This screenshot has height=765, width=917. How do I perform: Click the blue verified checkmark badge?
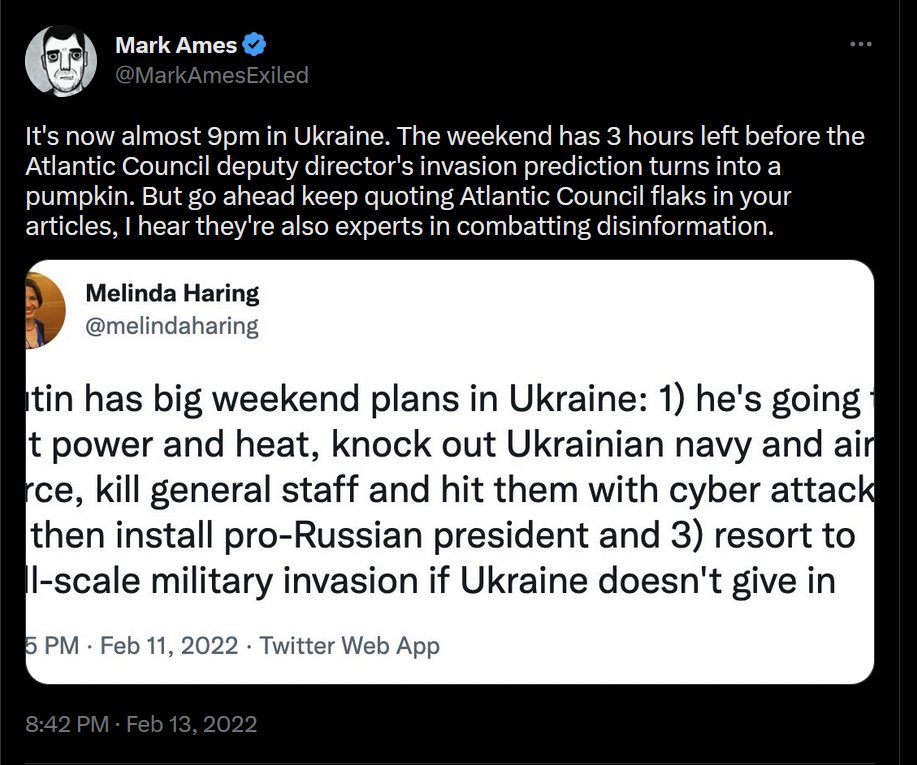tap(257, 45)
